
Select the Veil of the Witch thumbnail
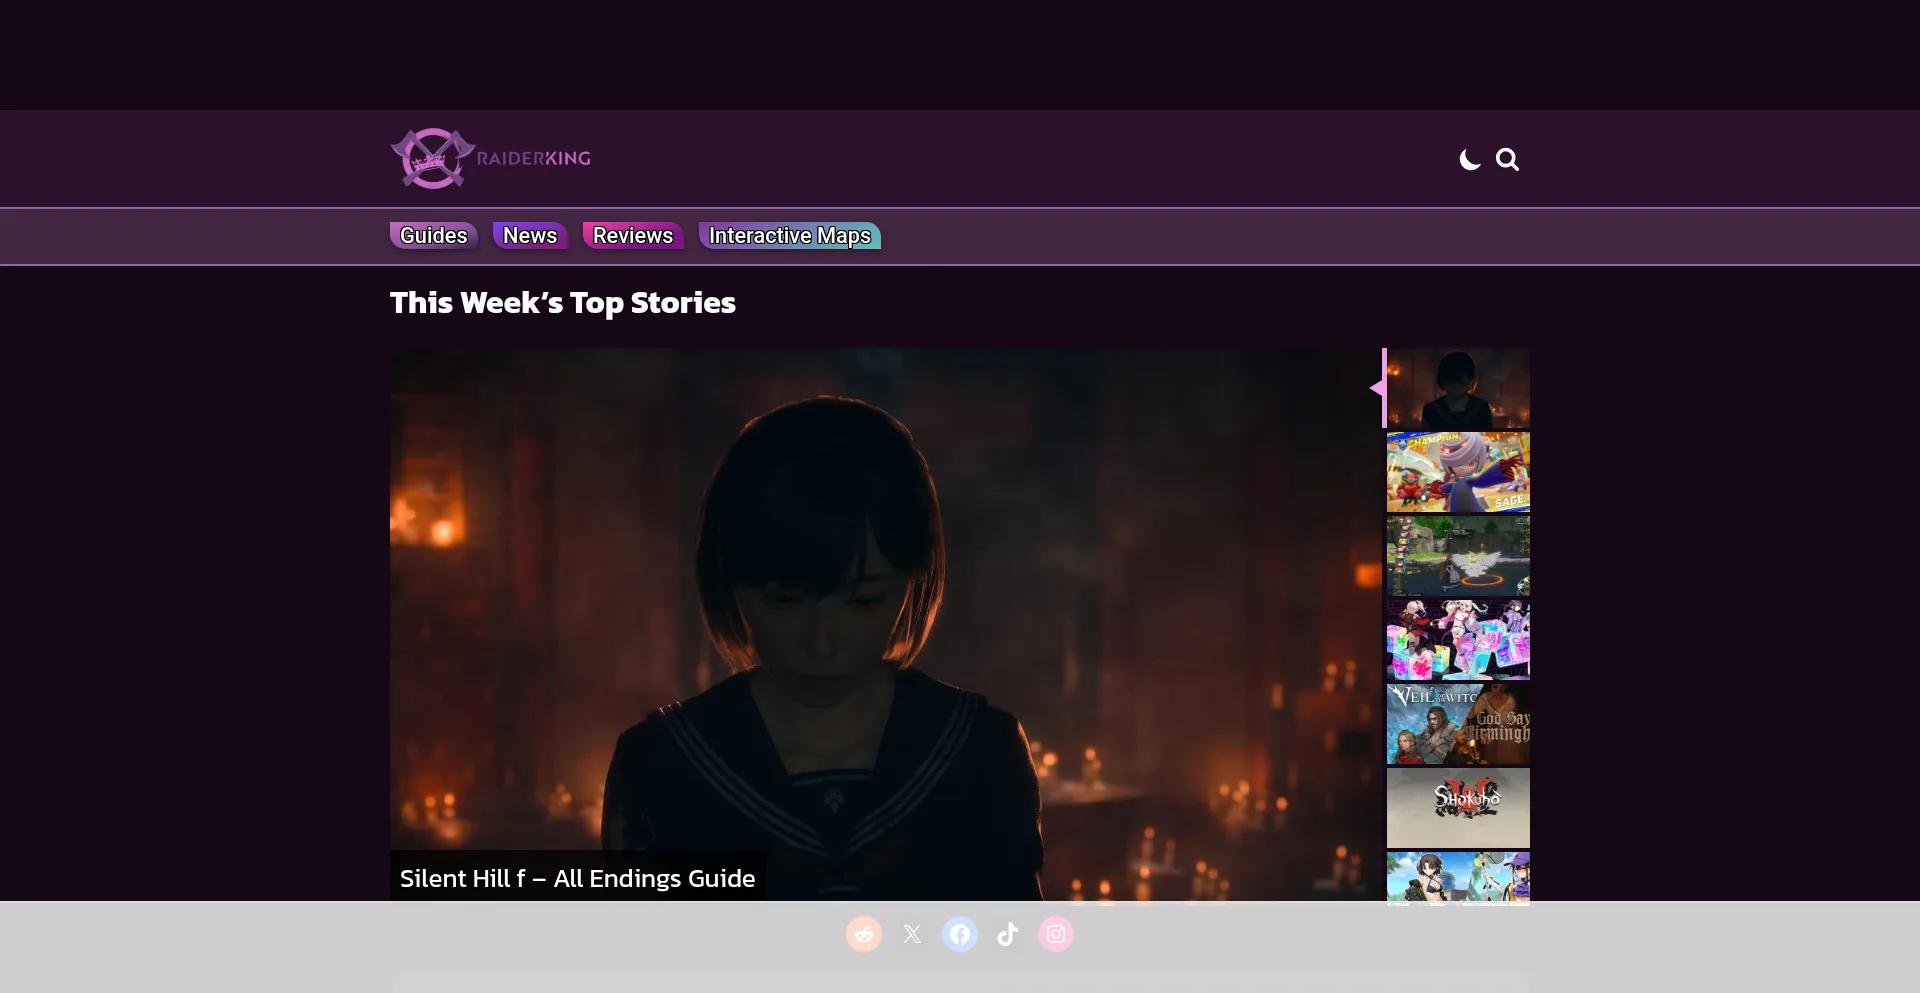(1458, 724)
